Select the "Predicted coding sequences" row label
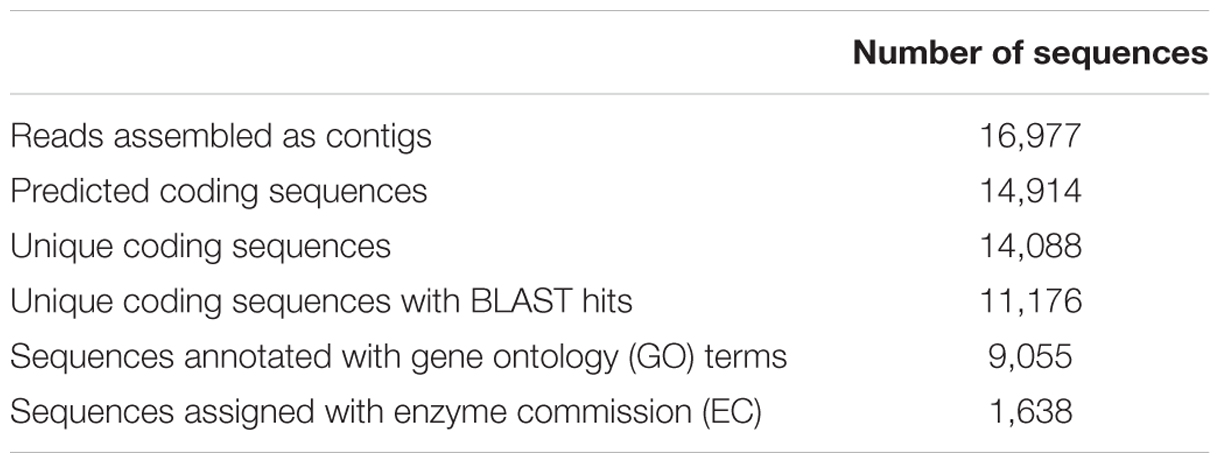 click(x=219, y=190)
